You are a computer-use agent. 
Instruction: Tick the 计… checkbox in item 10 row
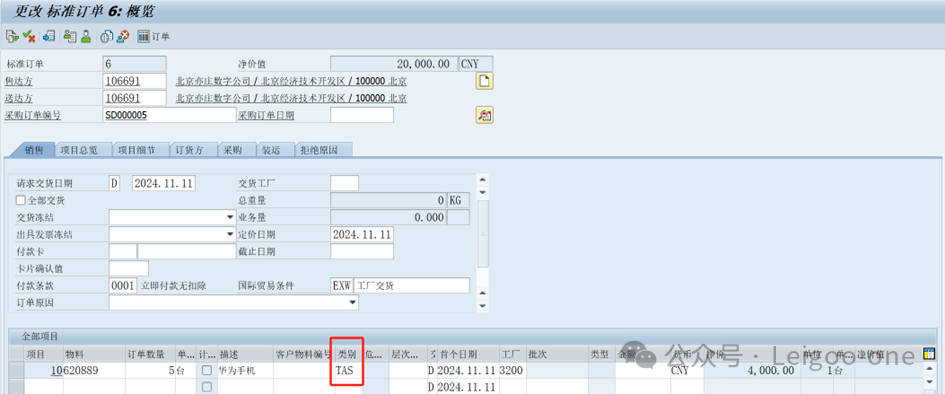pos(207,371)
